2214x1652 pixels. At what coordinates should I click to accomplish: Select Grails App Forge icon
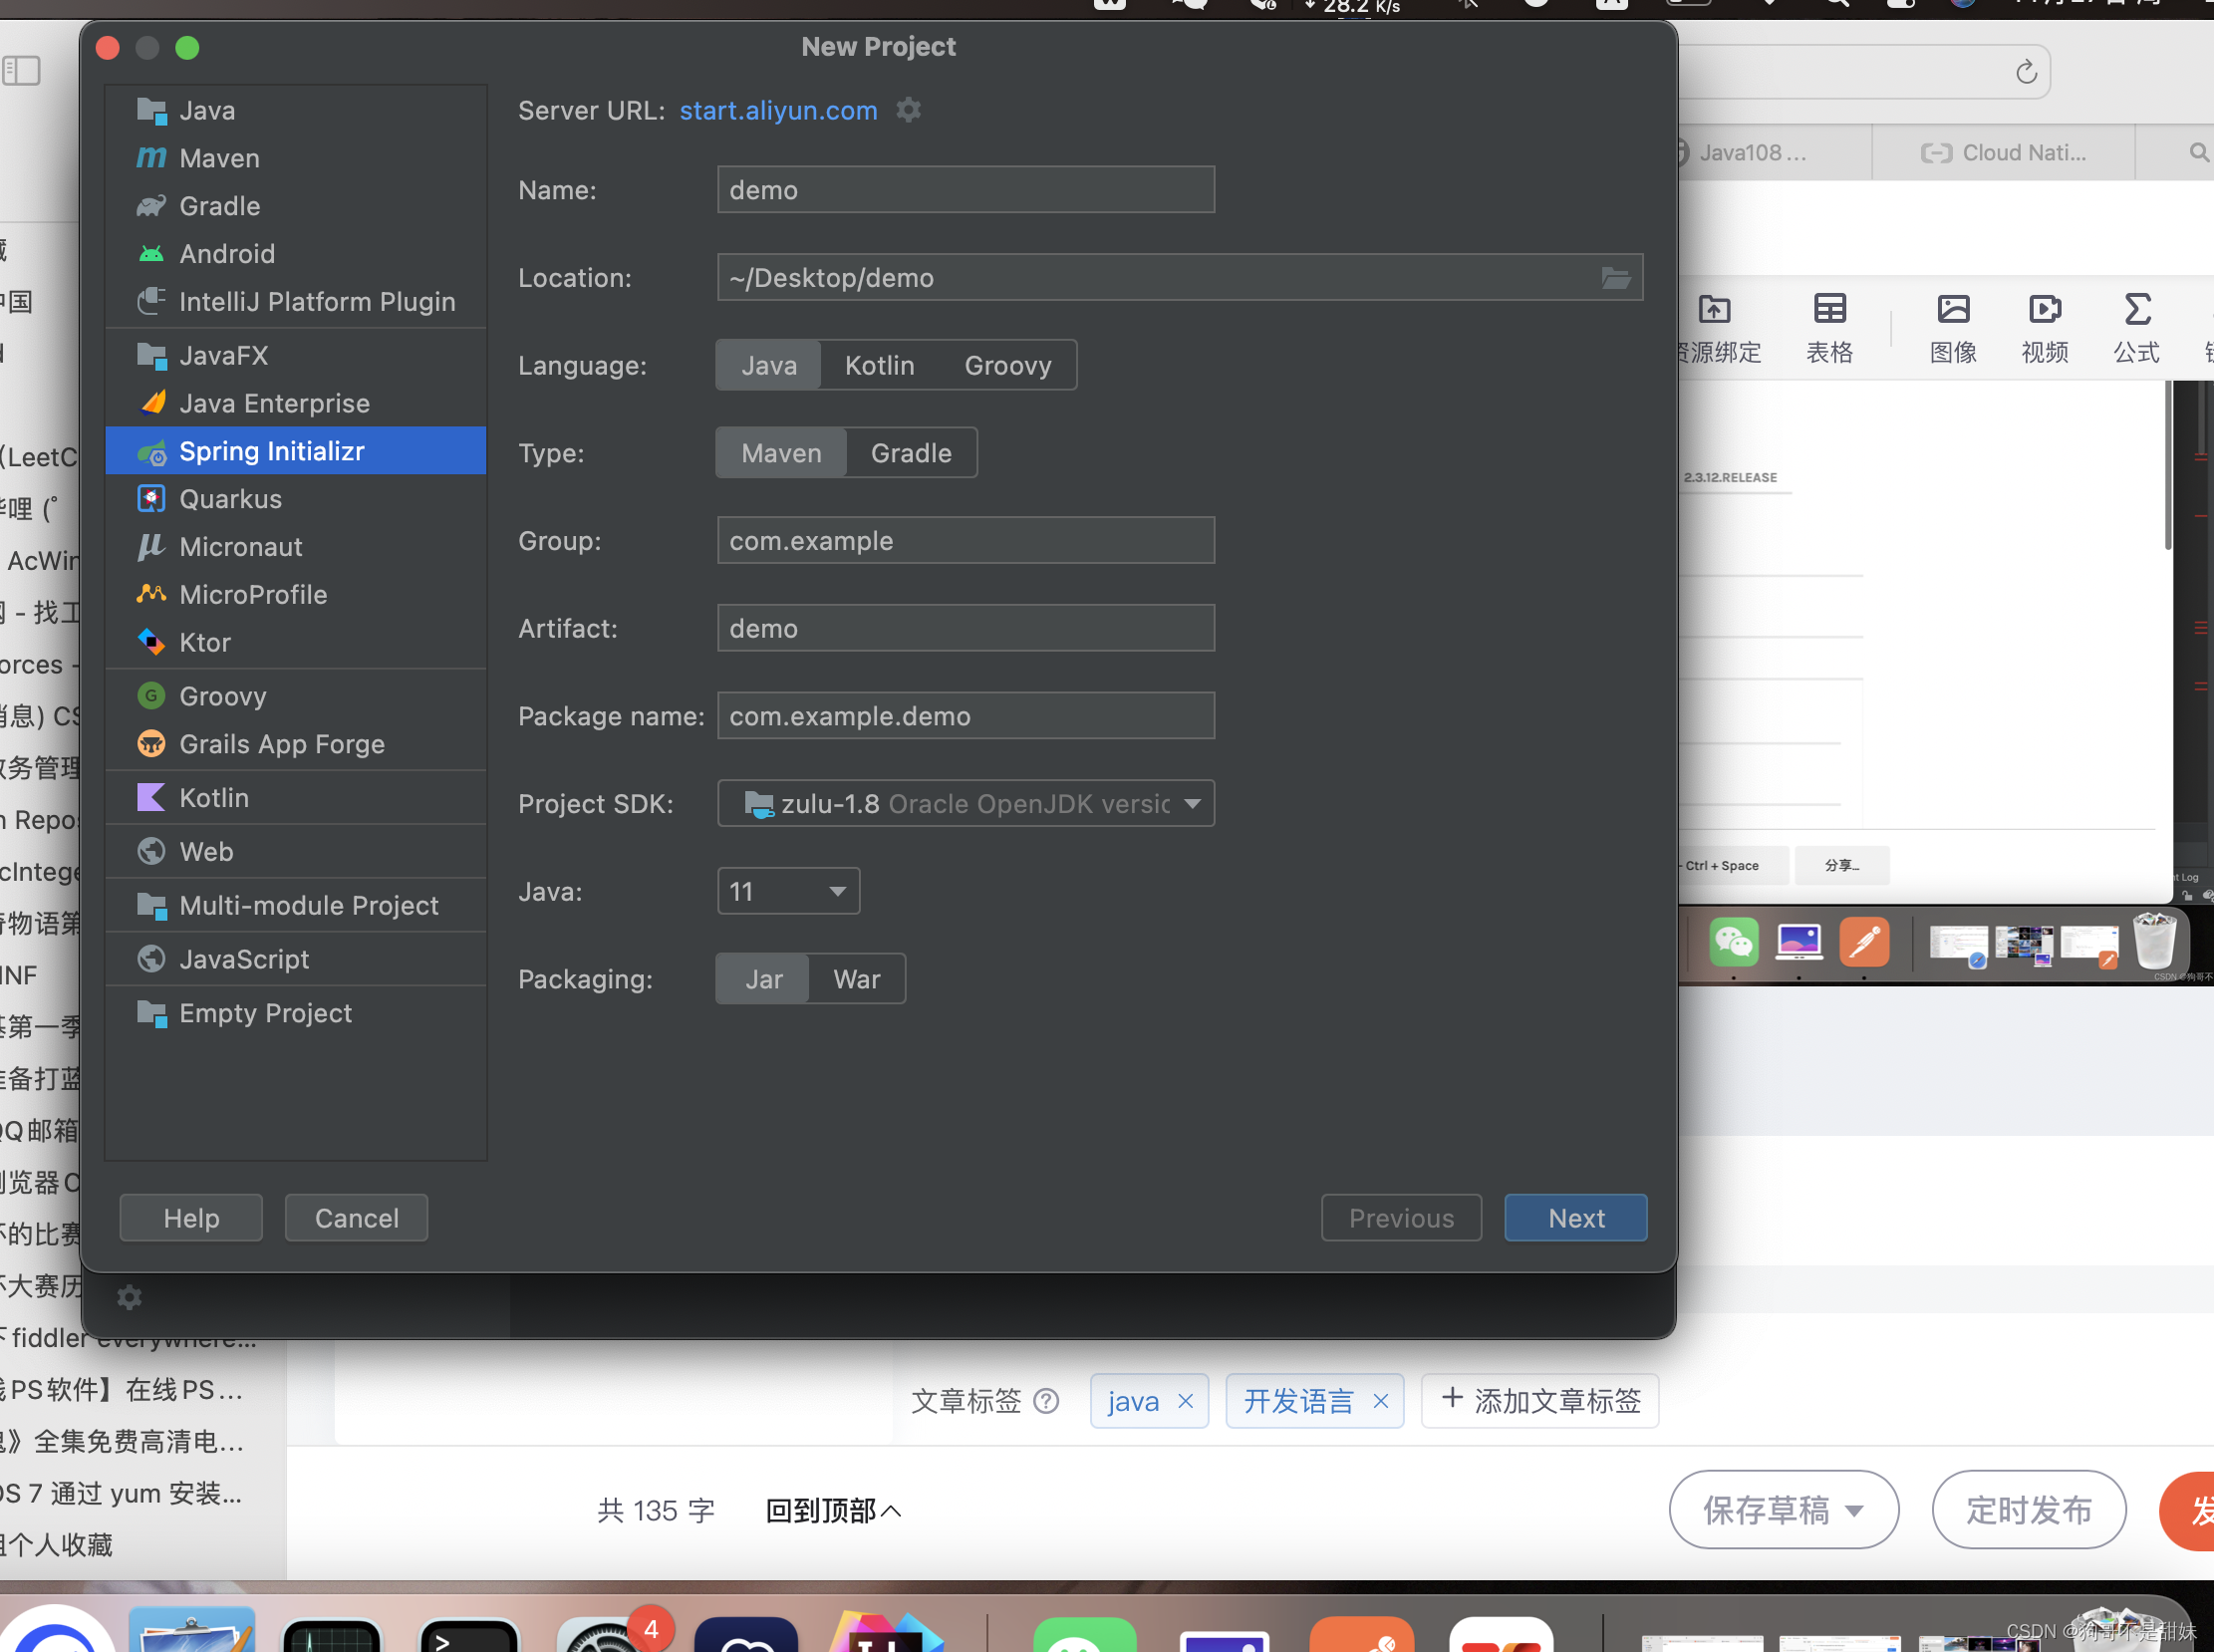coord(151,744)
